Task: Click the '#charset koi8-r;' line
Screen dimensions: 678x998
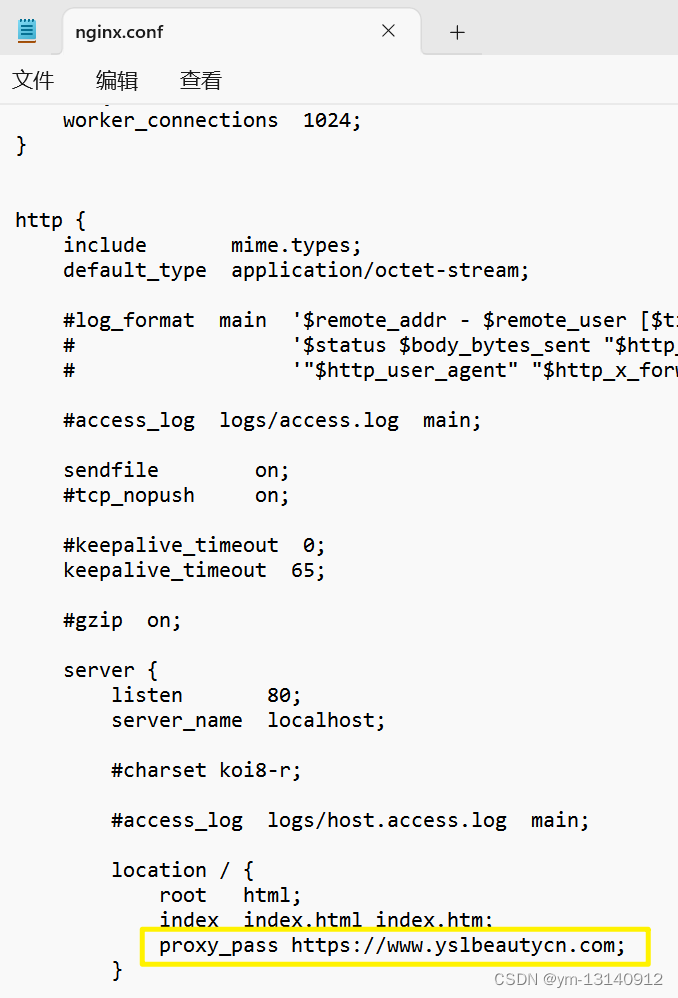Action: [206, 770]
